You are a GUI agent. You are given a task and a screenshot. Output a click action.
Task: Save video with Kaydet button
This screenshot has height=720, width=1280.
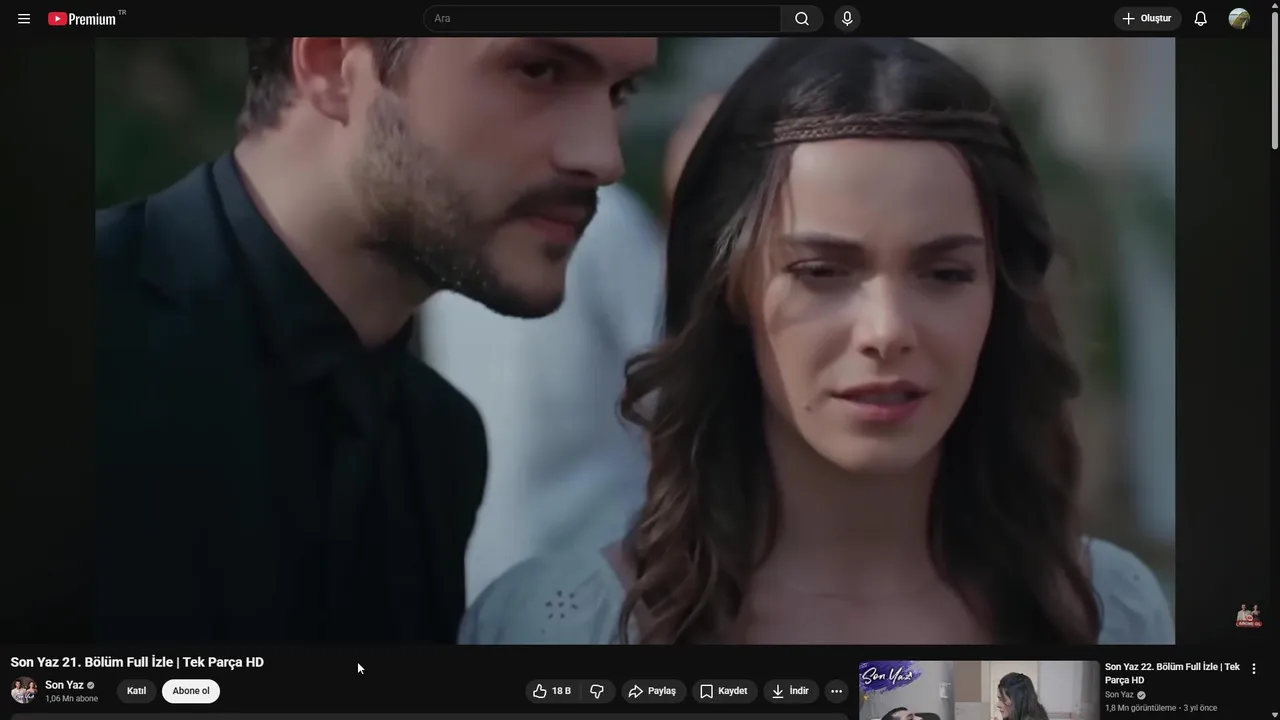coord(724,691)
